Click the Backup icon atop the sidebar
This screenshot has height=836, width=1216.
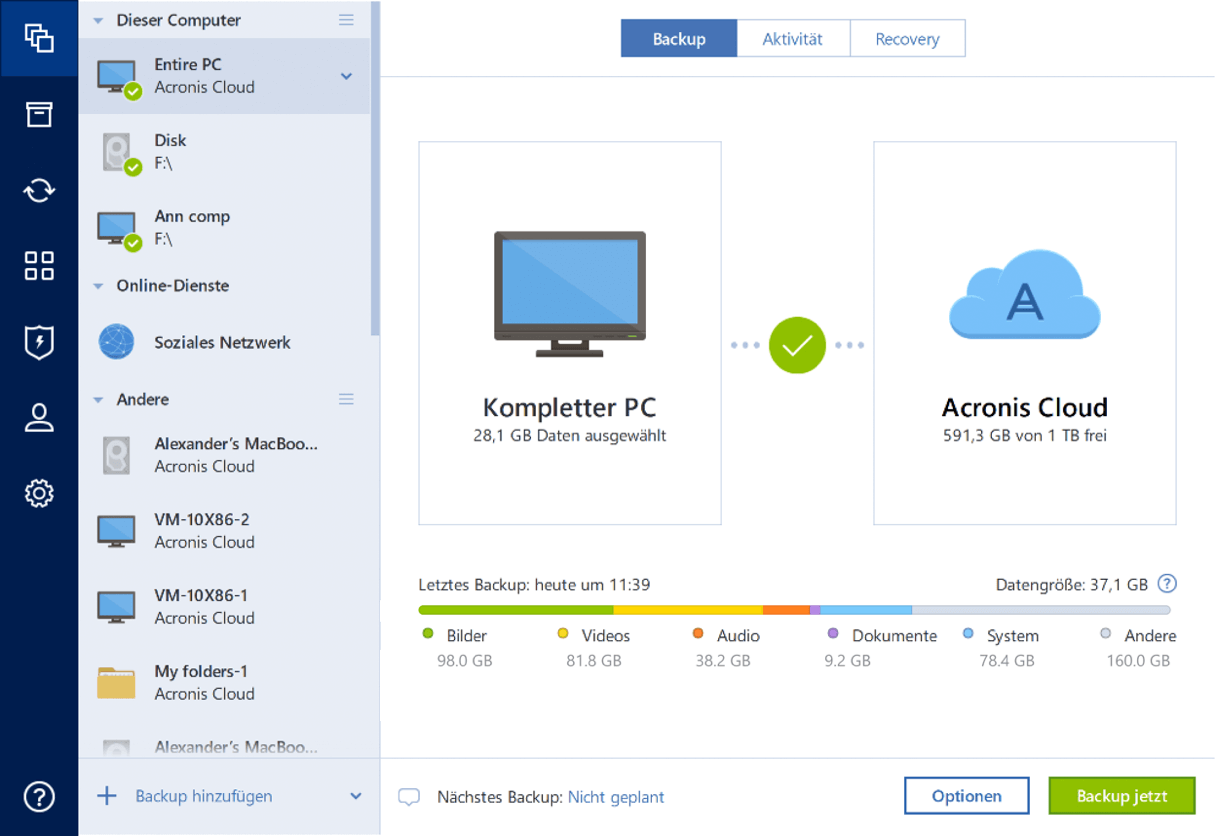pos(39,39)
